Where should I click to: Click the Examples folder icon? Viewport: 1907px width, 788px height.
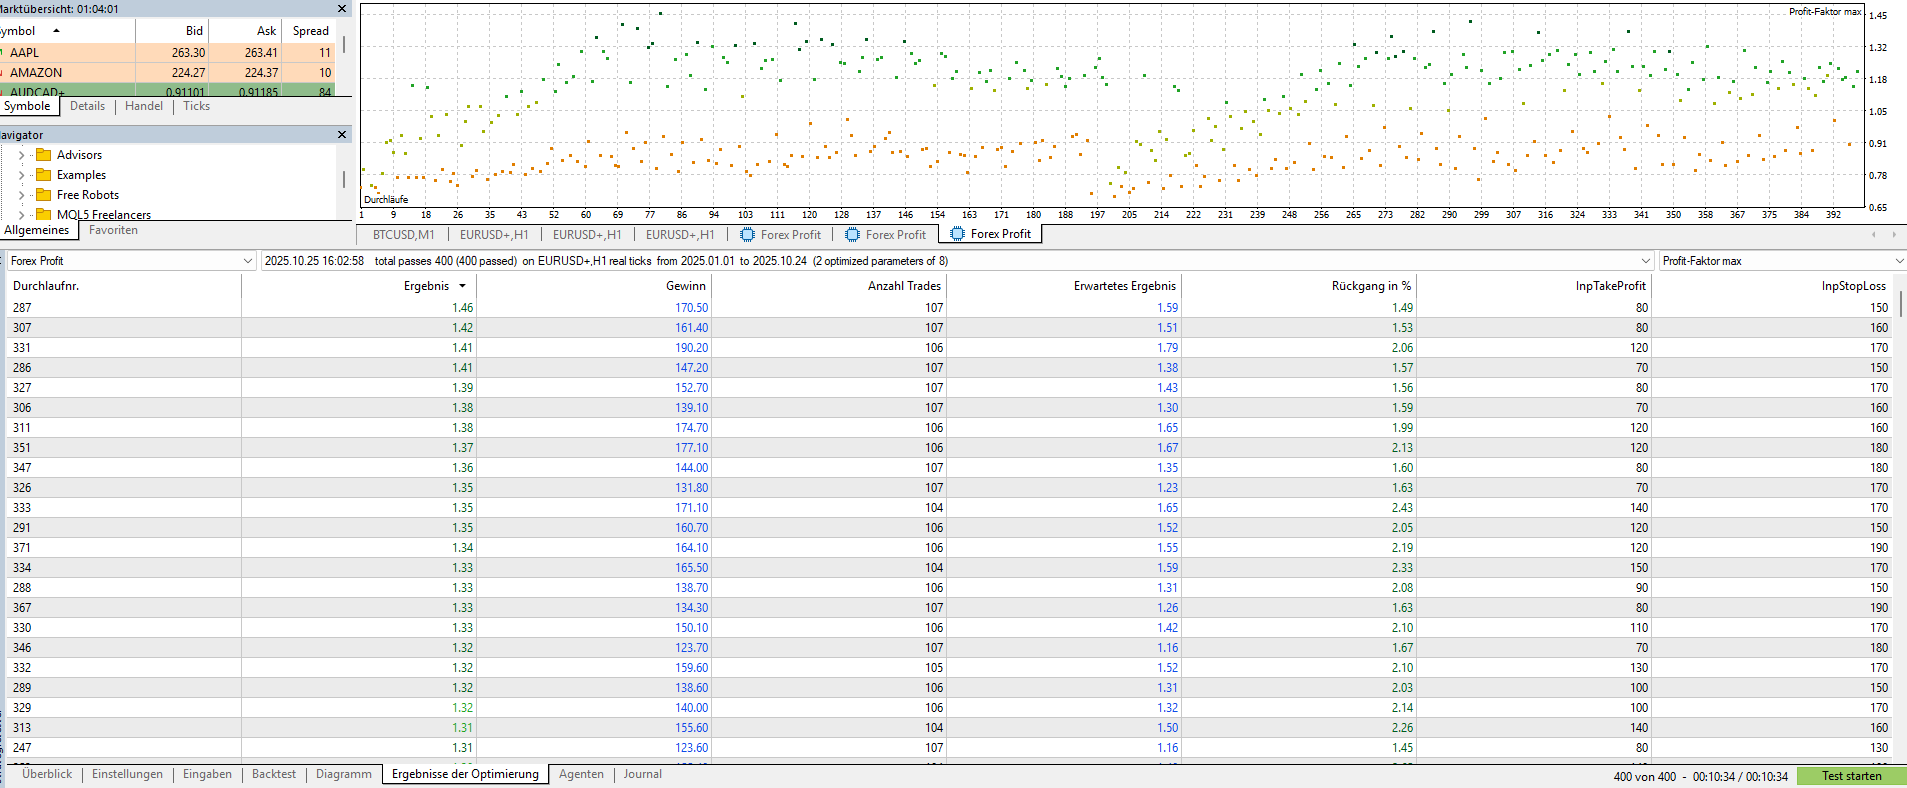tap(43, 175)
